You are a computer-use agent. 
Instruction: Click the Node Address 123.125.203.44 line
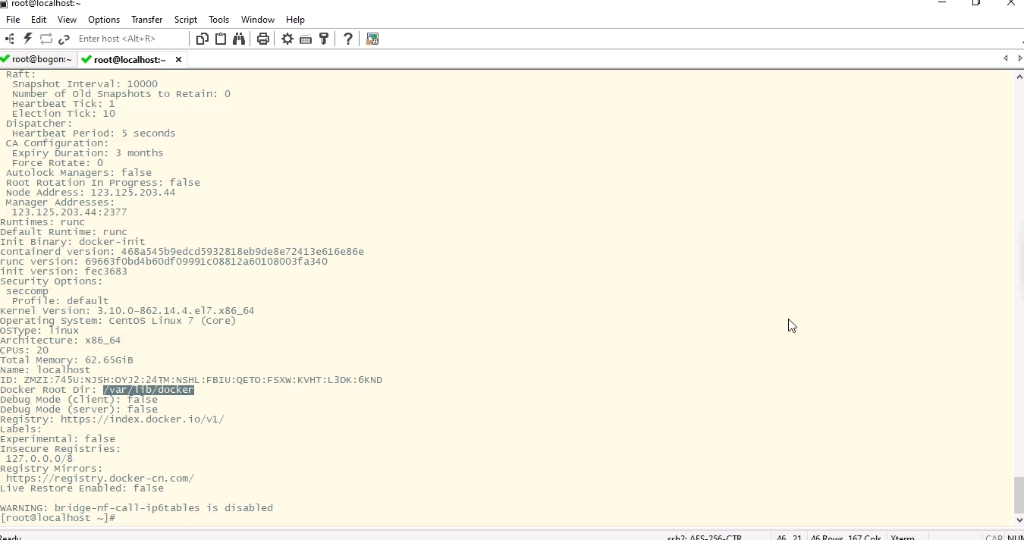coord(91,193)
